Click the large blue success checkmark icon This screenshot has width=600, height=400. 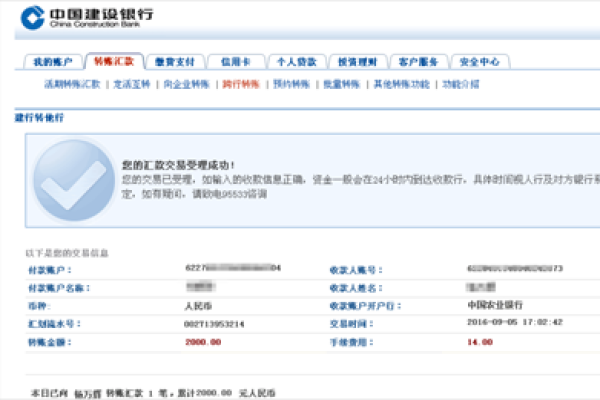pyautogui.click(x=74, y=180)
